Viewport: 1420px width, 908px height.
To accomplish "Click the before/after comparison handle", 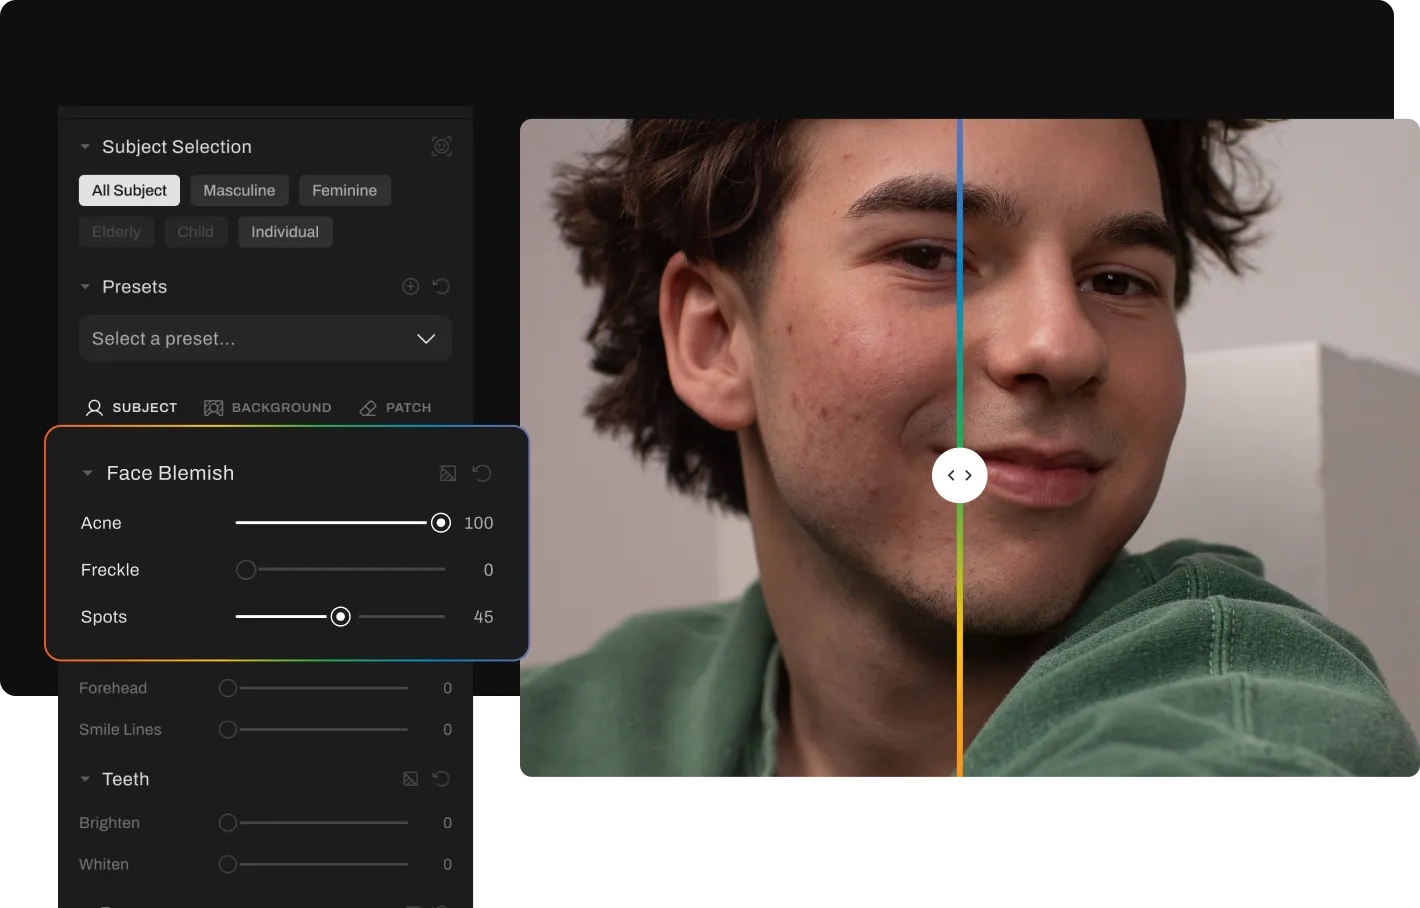I will point(959,475).
